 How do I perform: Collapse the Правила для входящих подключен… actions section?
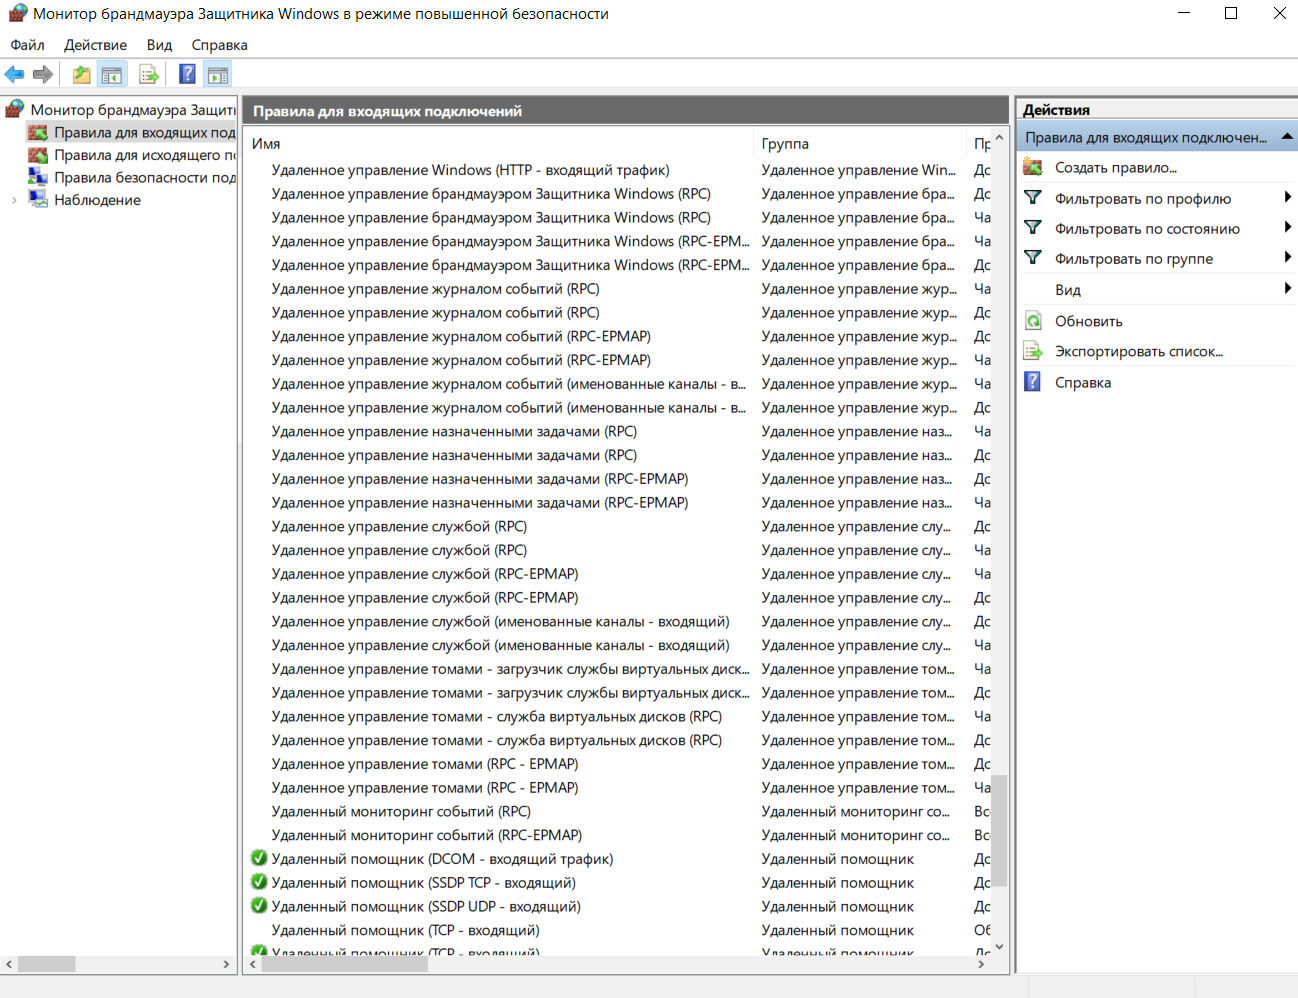[x=1287, y=137]
